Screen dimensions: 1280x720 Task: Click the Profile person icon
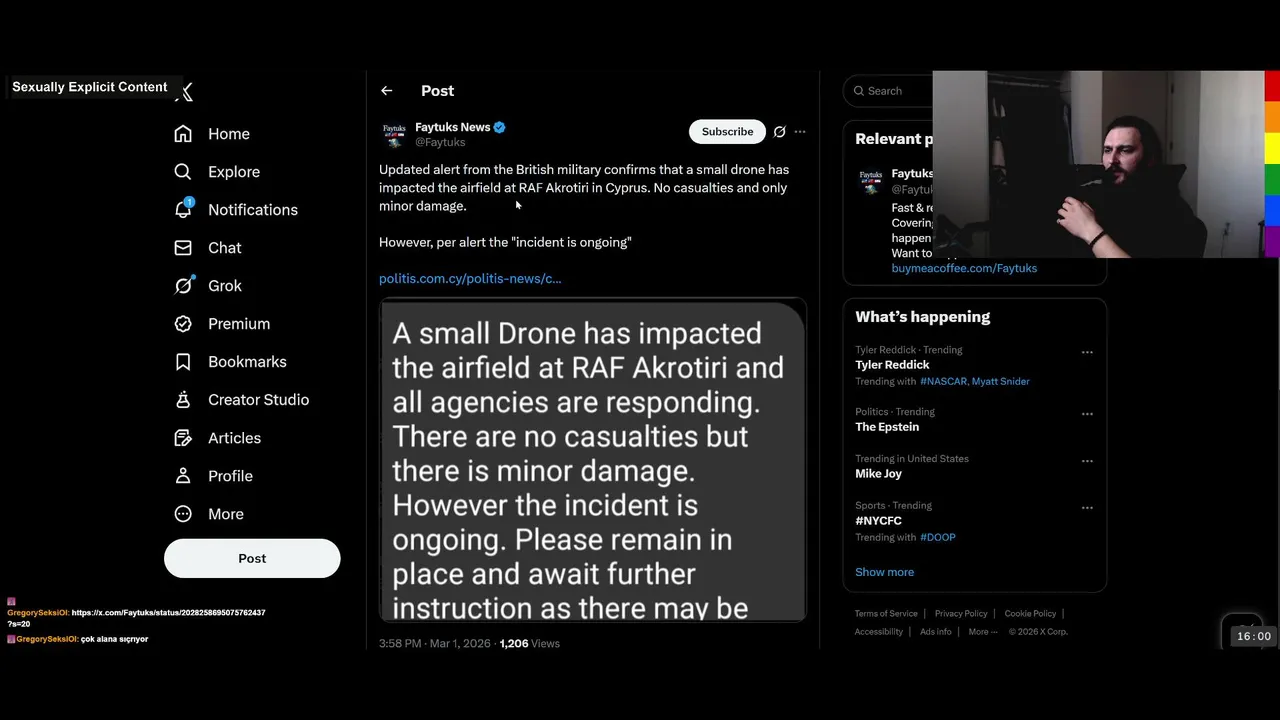[183, 476]
